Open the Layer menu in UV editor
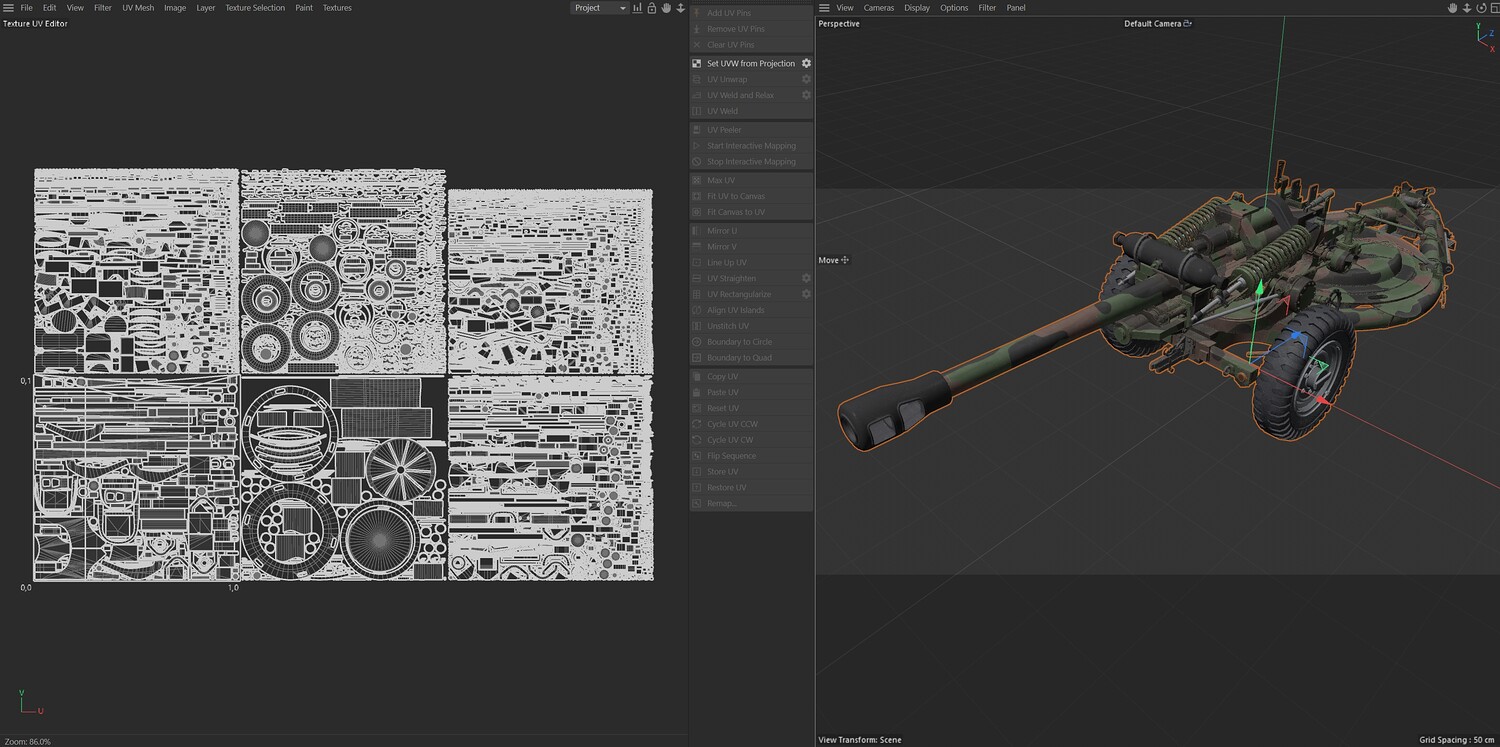The image size is (1500, 747). (x=206, y=8)
